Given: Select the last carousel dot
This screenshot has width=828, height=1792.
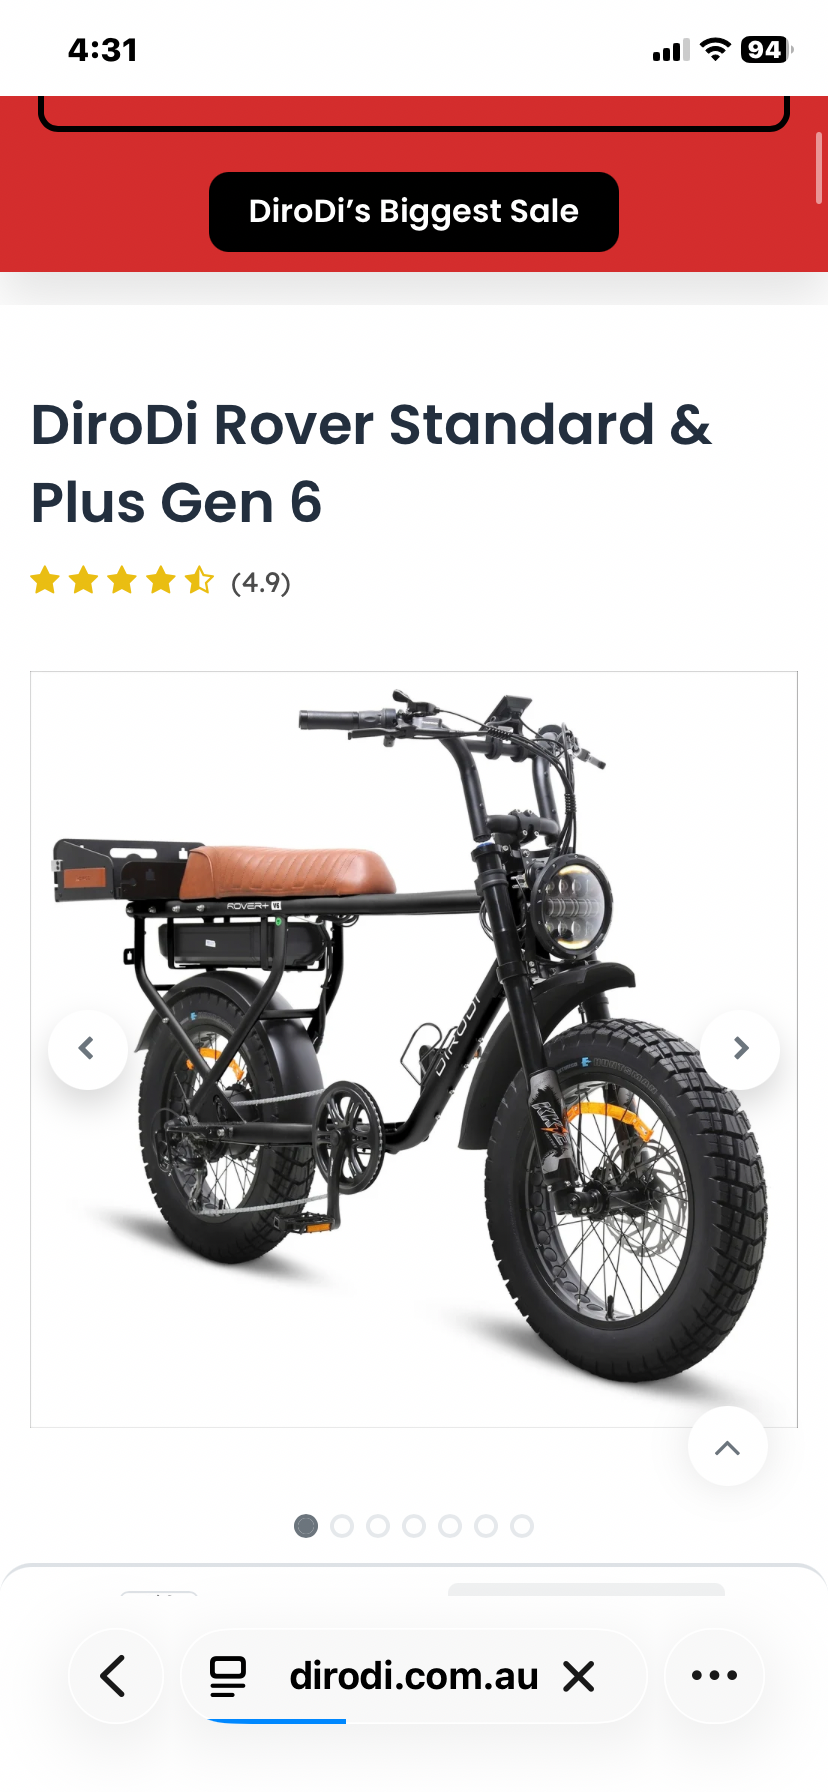Looking at the screenshot, I should click(x=522, y=1526).
